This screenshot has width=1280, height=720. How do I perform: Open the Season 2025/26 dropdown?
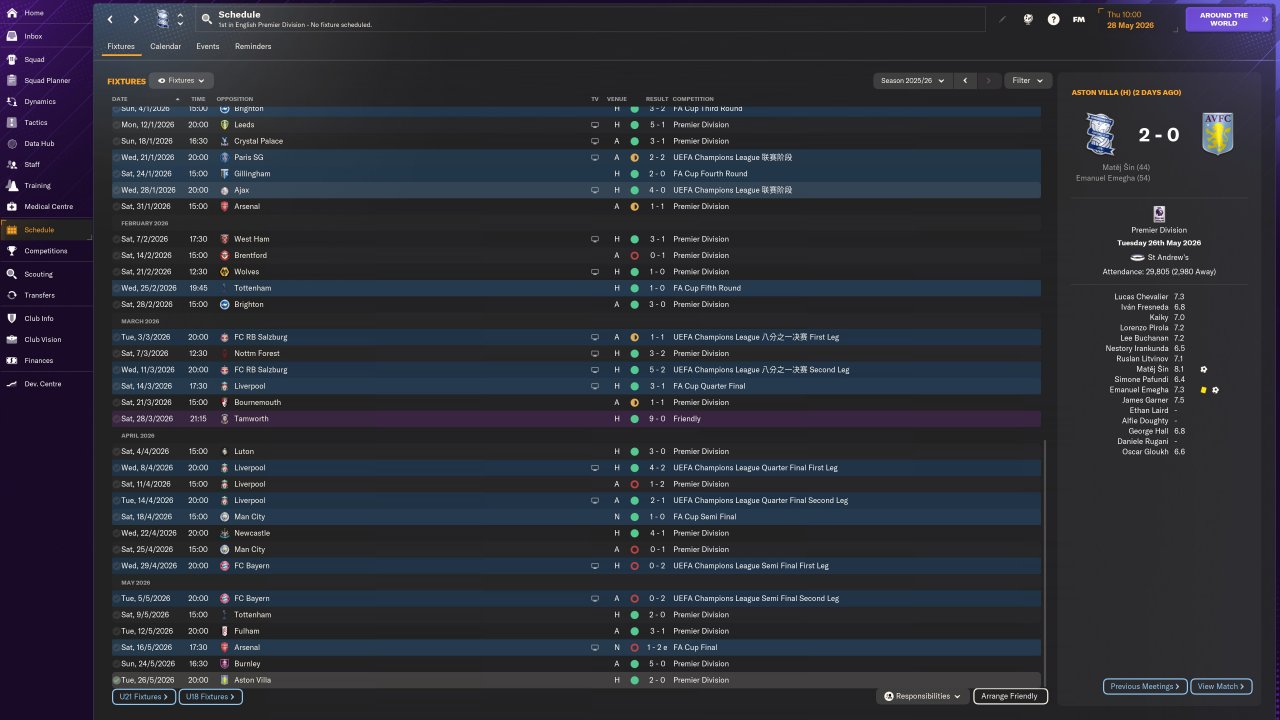click(x=912, y=80)
